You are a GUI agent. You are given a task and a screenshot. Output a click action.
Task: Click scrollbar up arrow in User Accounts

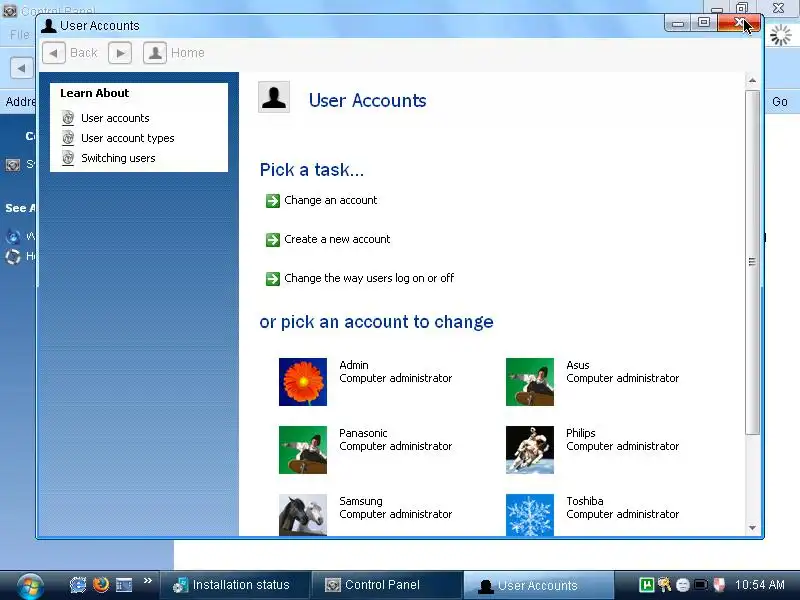753,81
